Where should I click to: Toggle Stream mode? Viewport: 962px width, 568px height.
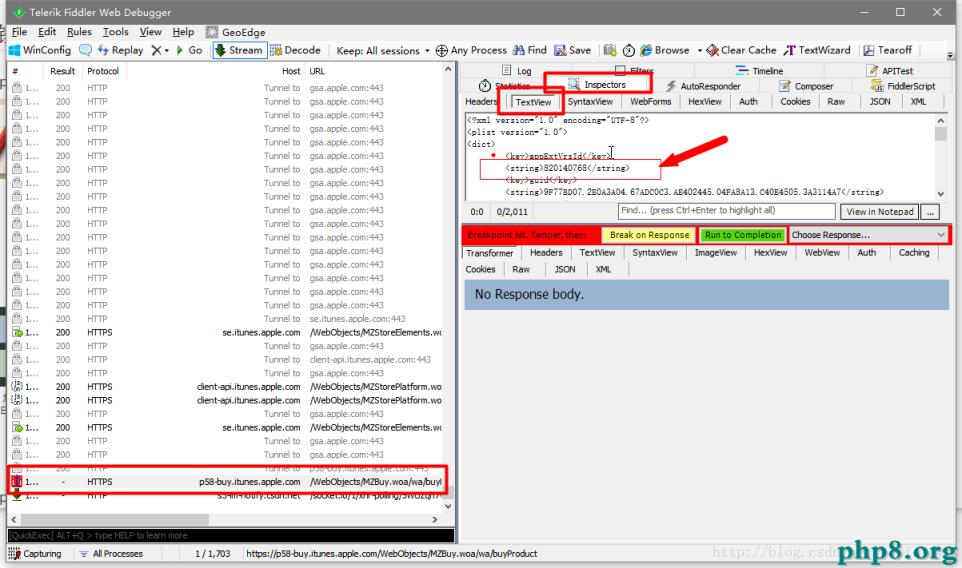point(239,50)
